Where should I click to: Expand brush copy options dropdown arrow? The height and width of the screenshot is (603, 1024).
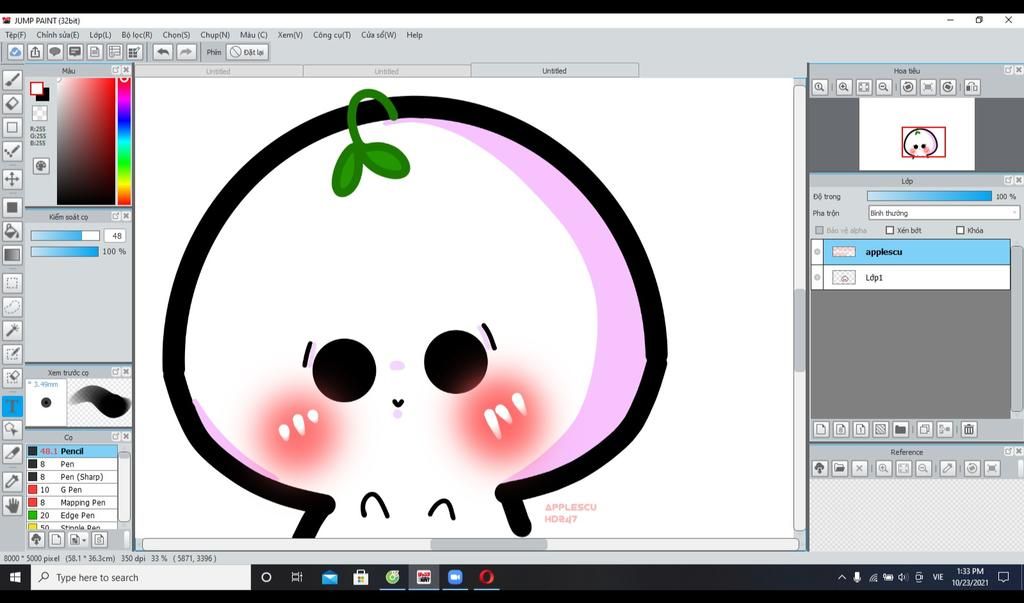click(x=85, y=540)
